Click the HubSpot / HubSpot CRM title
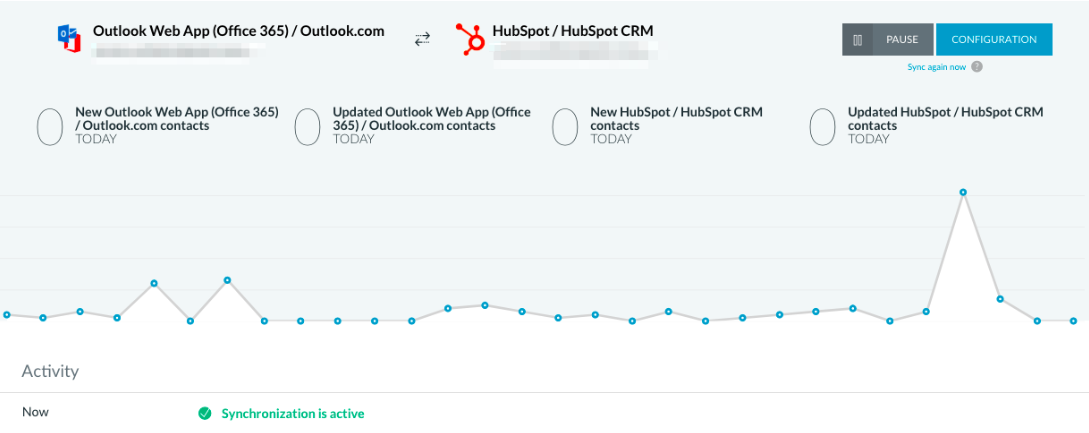 [x=572, y=31]
